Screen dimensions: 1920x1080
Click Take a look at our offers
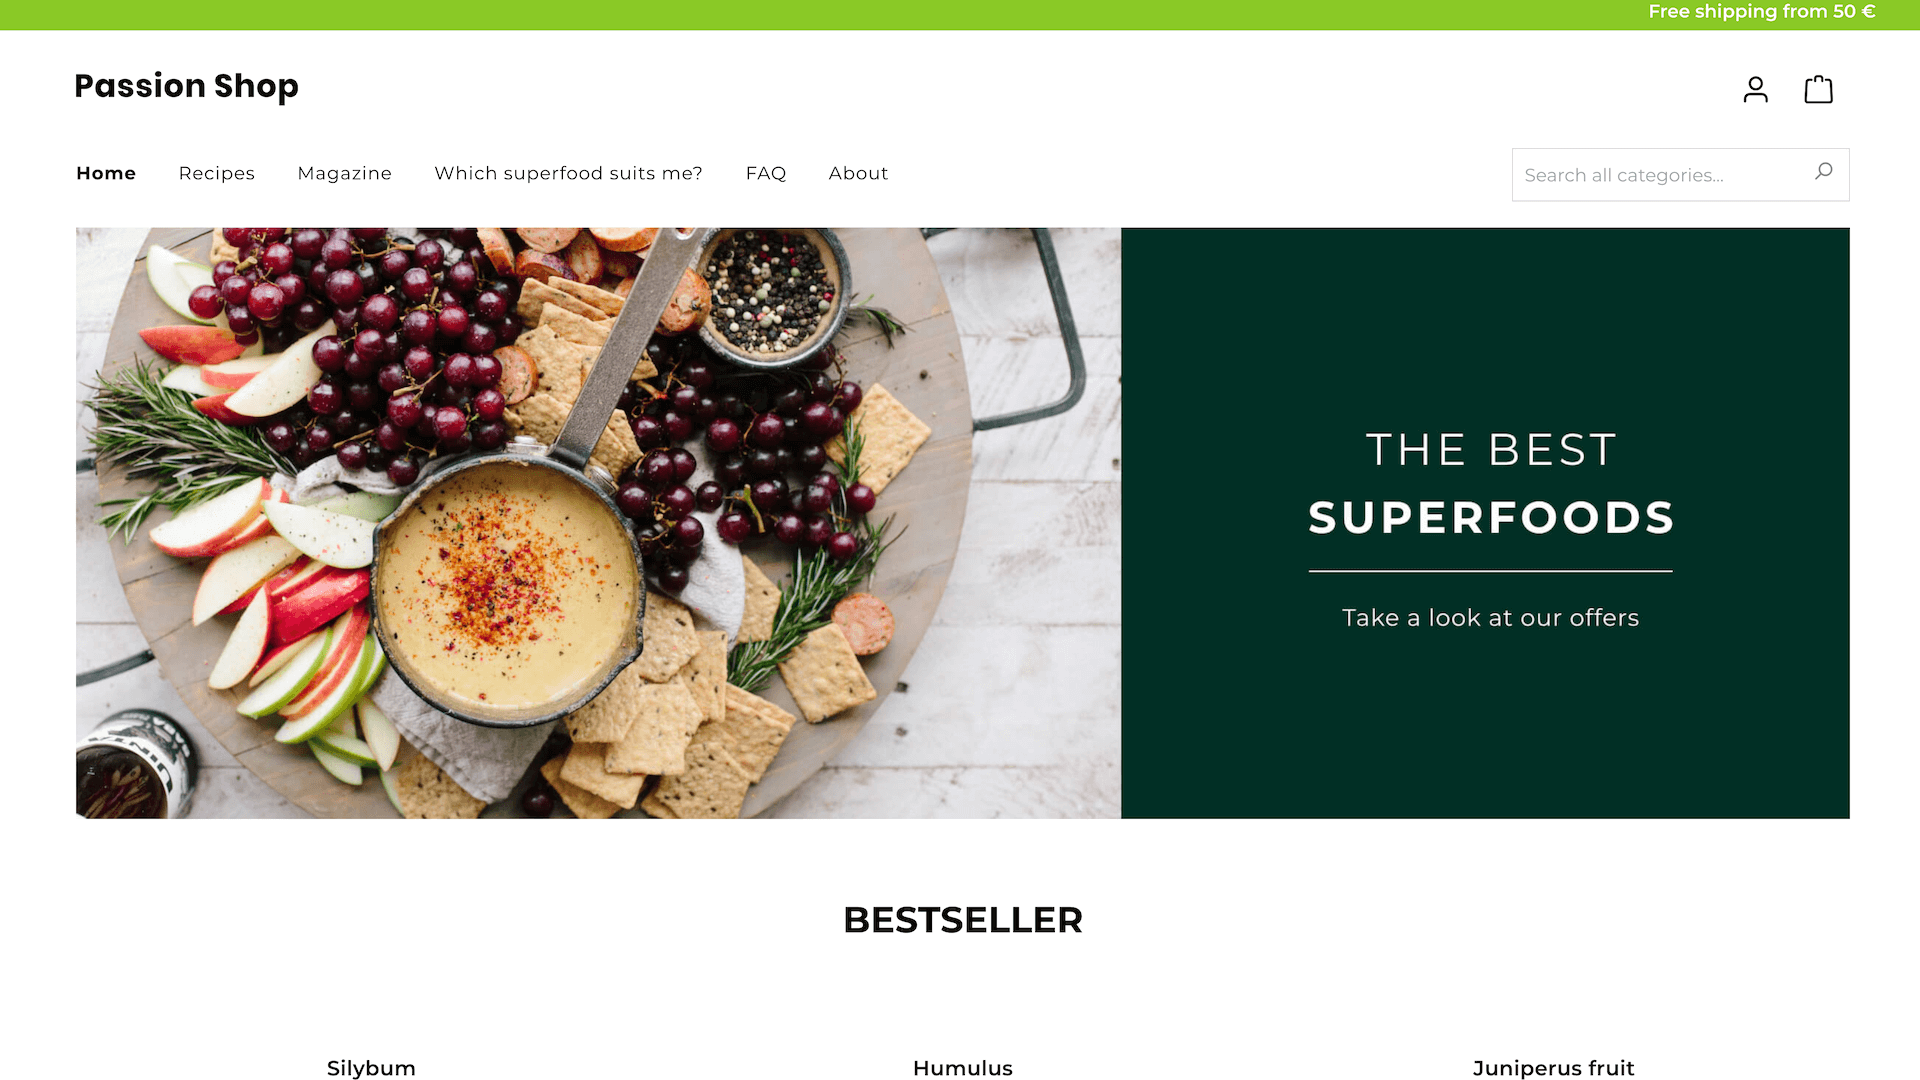point(1491,617)
